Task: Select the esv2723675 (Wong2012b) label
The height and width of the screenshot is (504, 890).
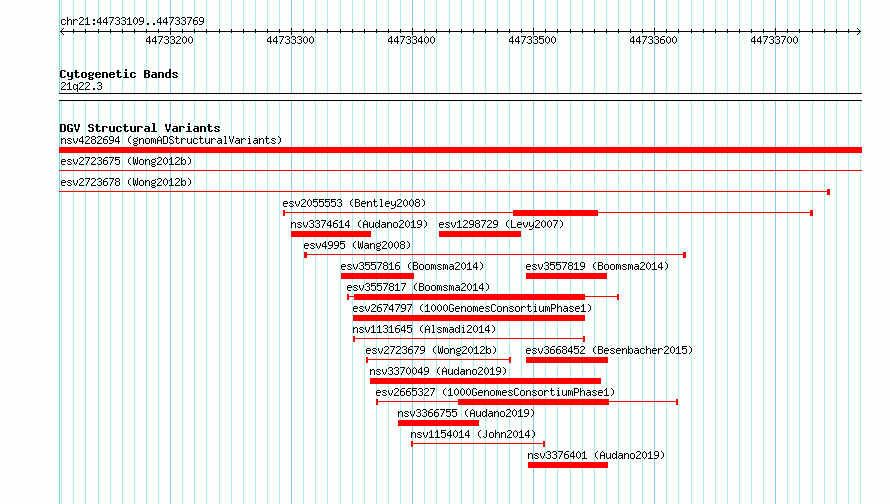Action: [x=126, y=161]
